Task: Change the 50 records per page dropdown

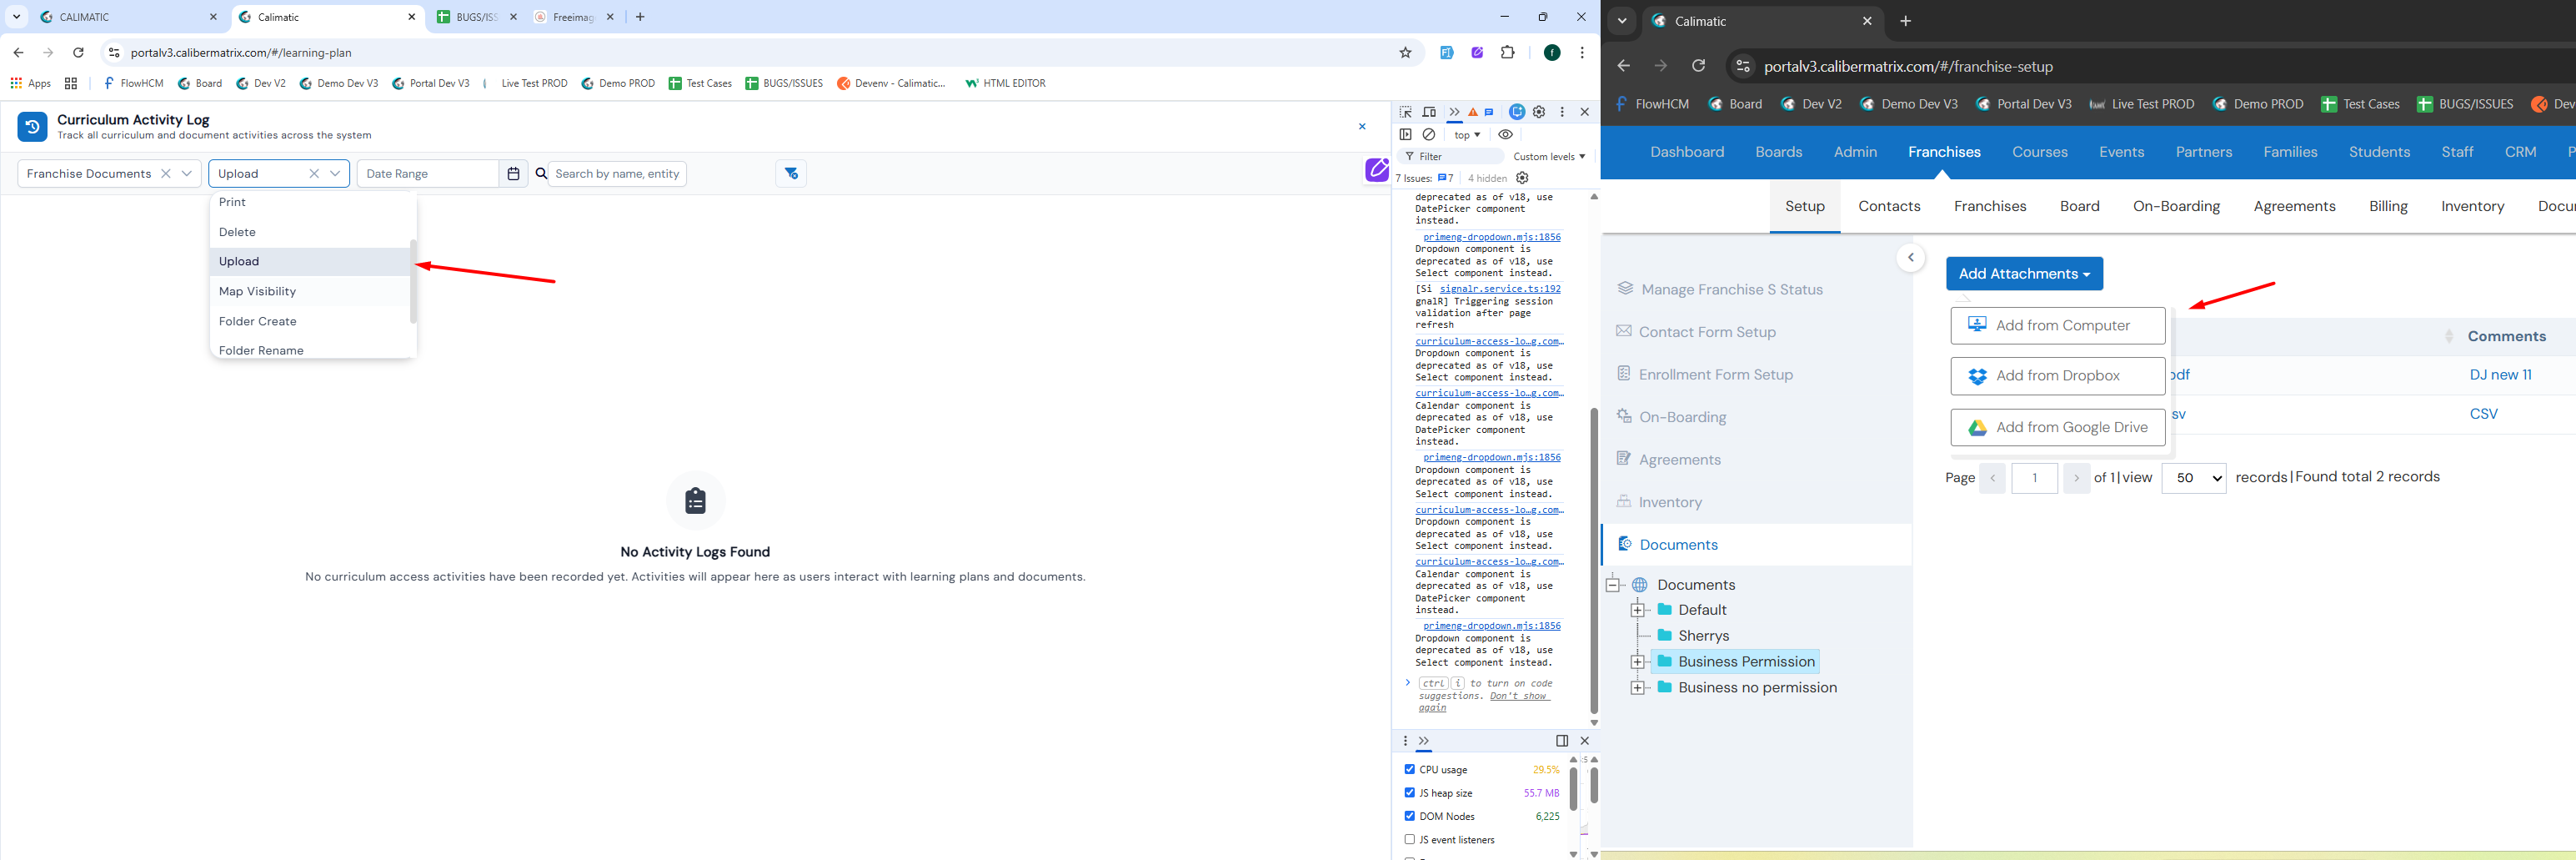Action: 2194,478
